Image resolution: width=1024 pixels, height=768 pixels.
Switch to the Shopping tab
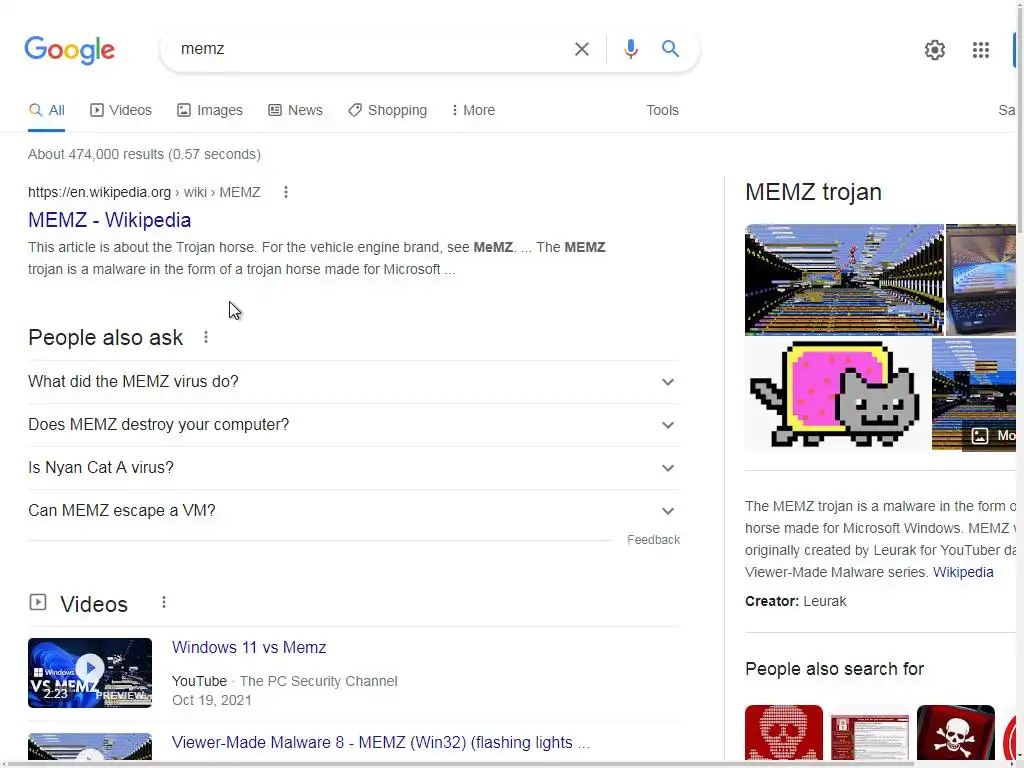click(x=387, y=110)
